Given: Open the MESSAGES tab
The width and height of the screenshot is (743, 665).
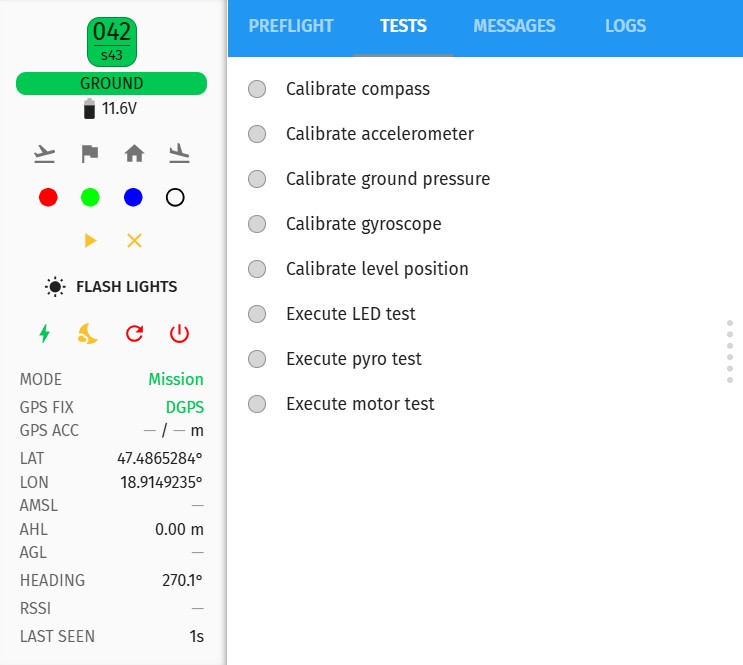Looking at the screenshot, I should point(514,26).
